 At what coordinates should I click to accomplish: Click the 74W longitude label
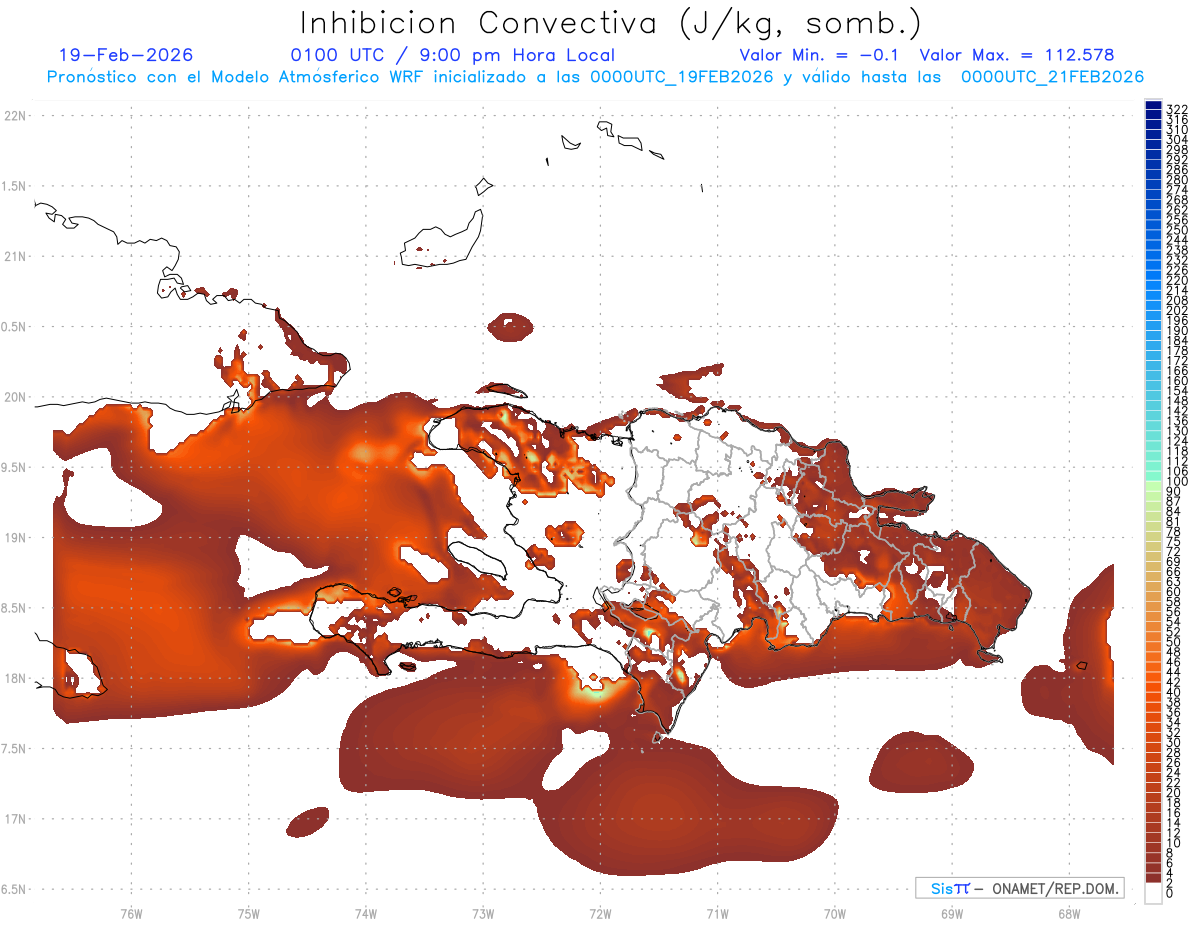[x=365, y=913]
